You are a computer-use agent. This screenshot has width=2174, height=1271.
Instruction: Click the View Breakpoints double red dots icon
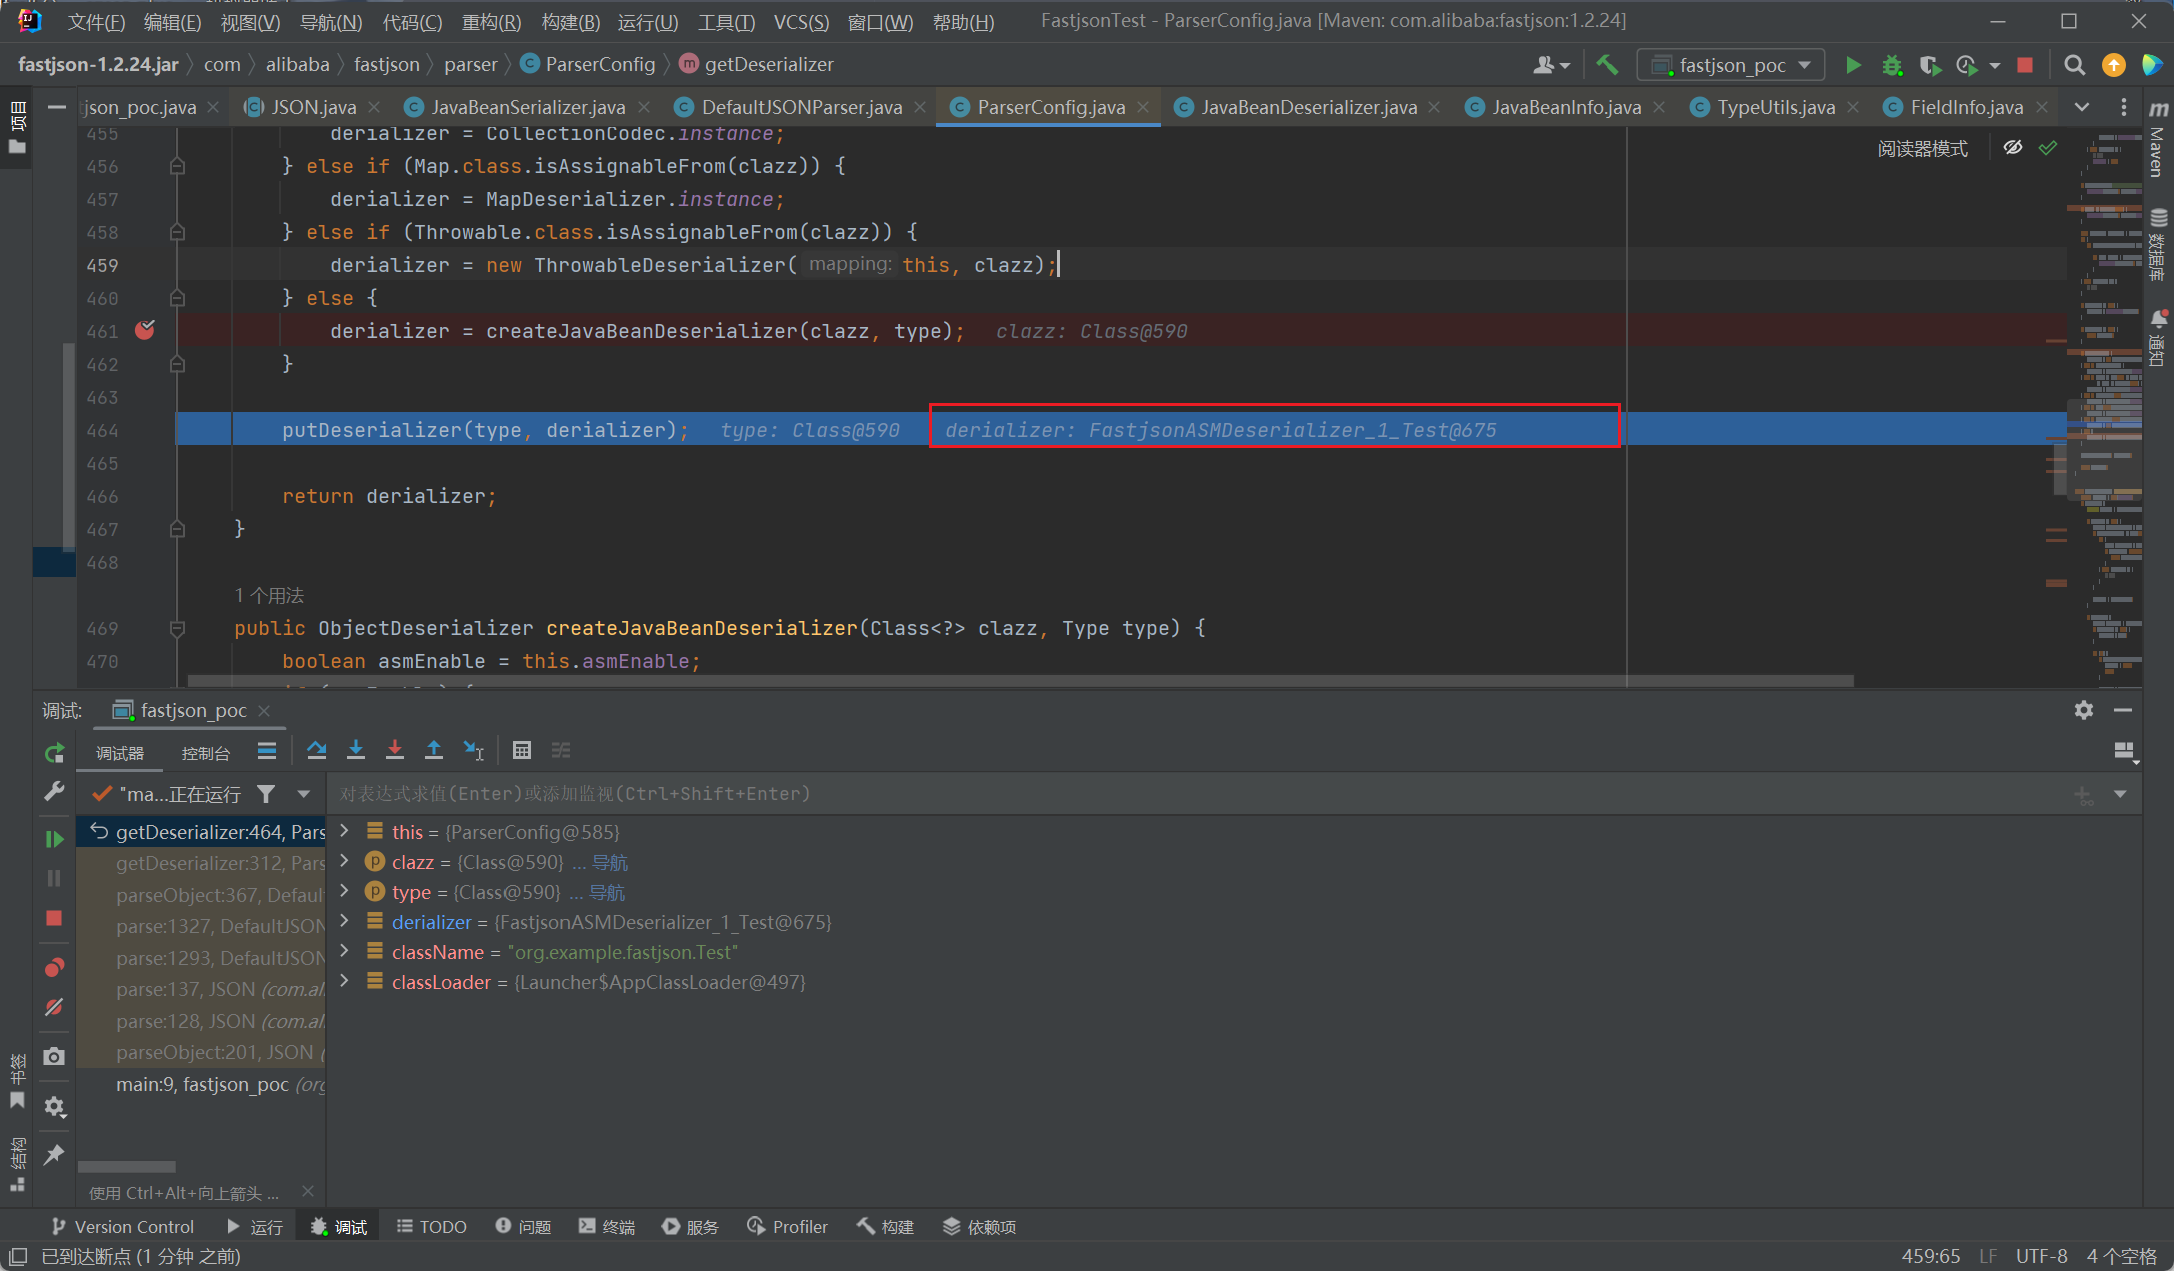54,967
